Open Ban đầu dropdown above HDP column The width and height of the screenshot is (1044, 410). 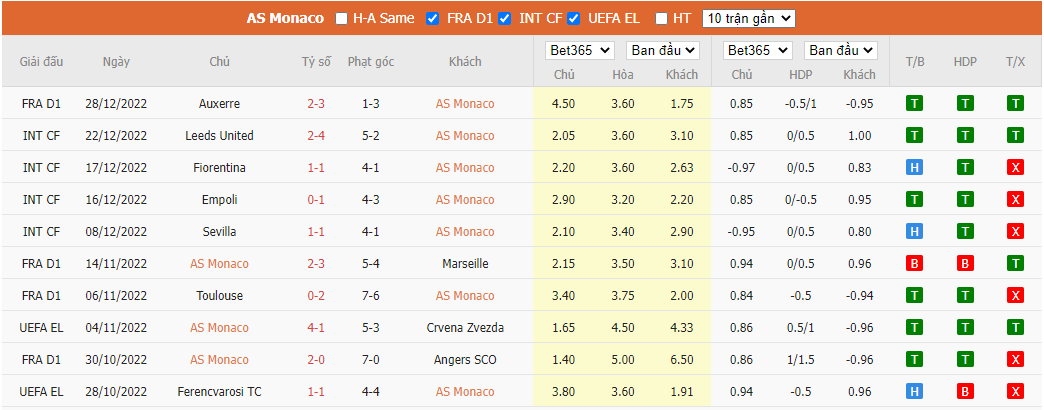coord(841,50)
